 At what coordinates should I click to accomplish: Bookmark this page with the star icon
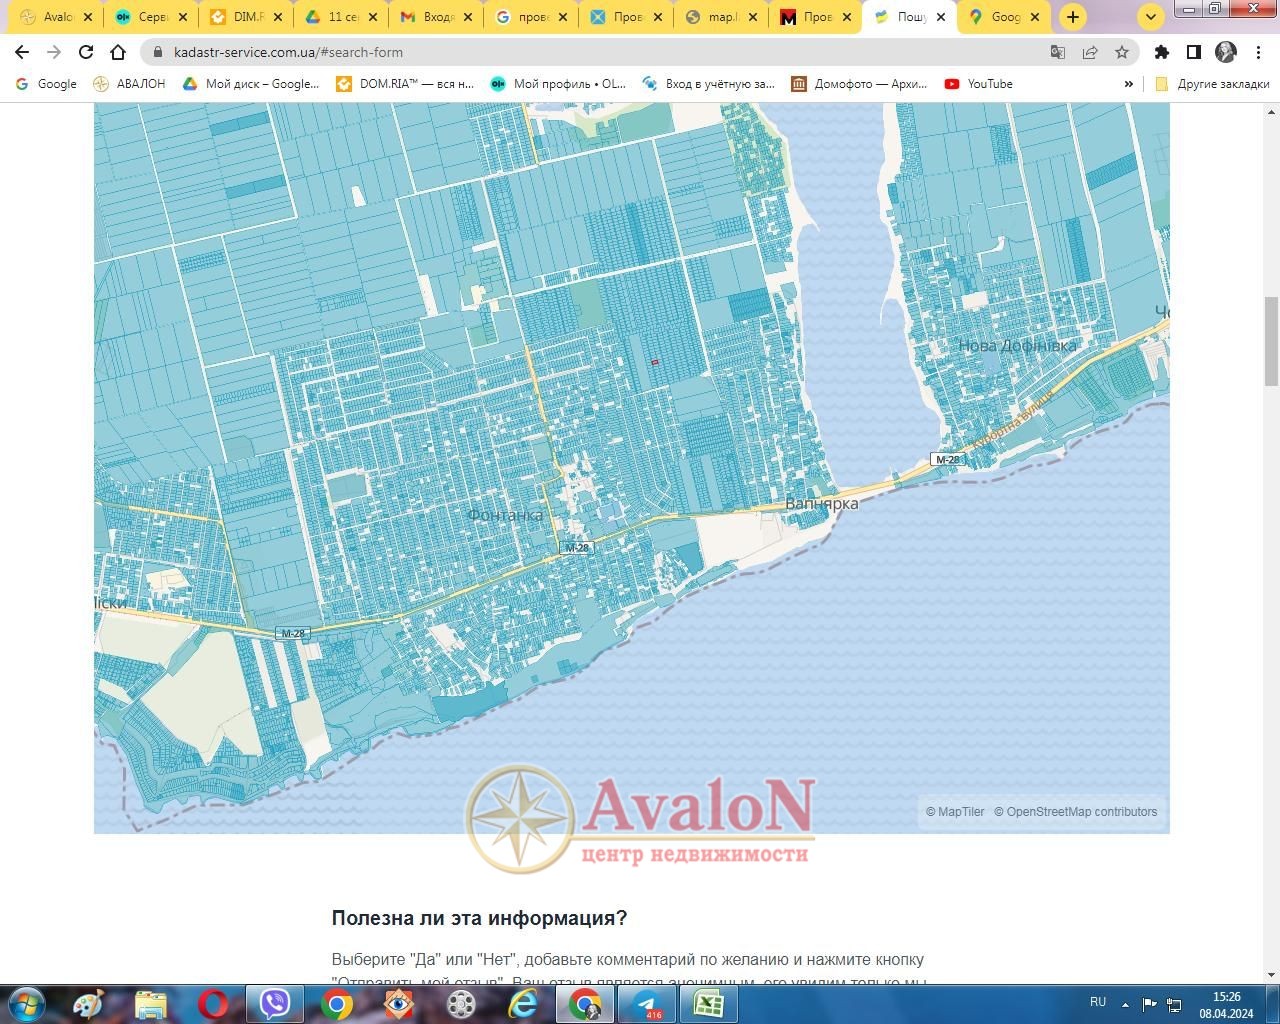tap(1122, 52)
